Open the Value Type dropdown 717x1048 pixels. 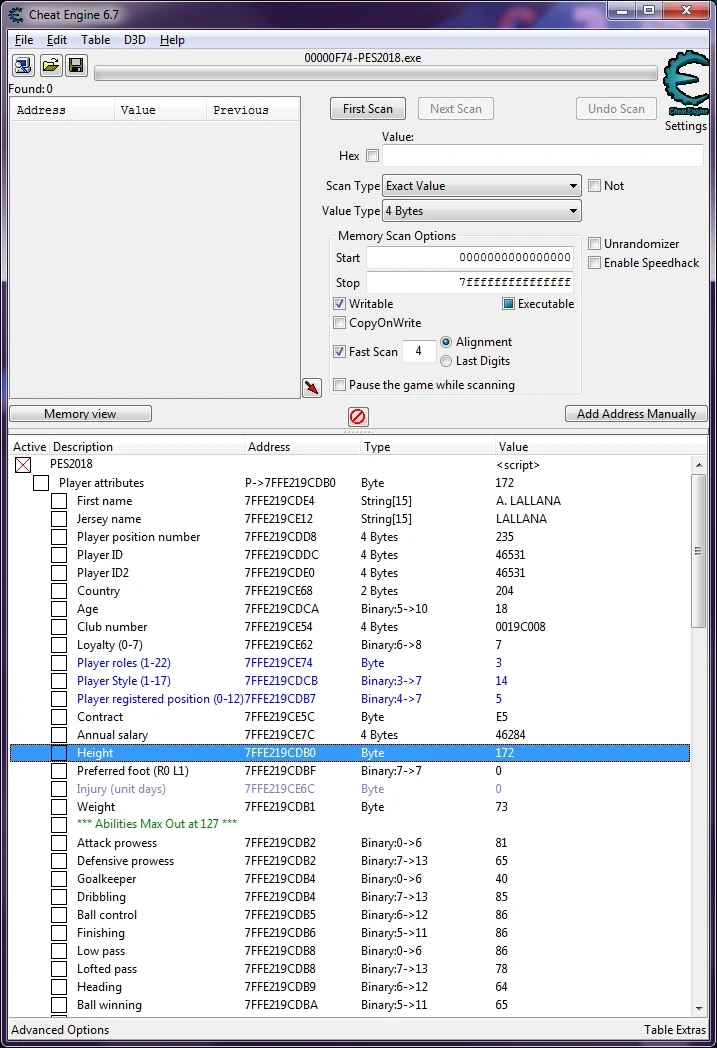[481, 211]
